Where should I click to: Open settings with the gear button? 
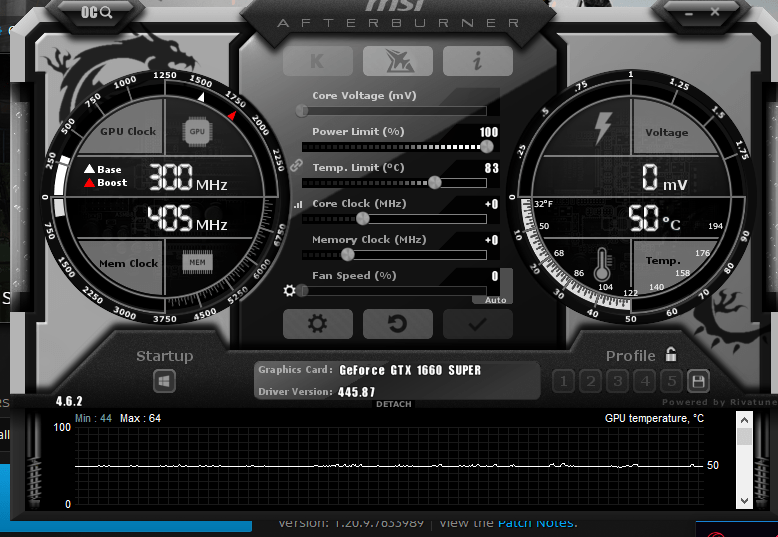tap(318, 324)
